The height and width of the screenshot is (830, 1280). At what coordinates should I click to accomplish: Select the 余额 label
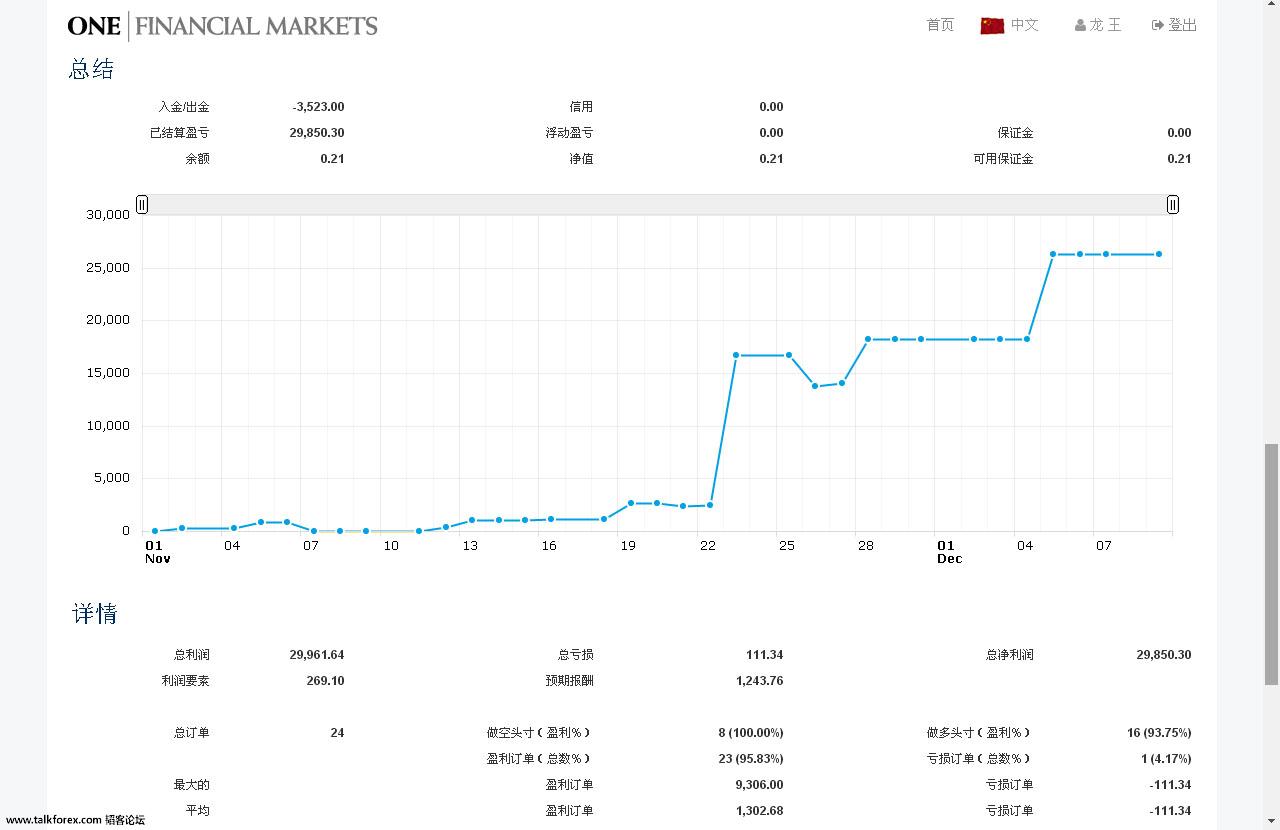coord(198,158)
